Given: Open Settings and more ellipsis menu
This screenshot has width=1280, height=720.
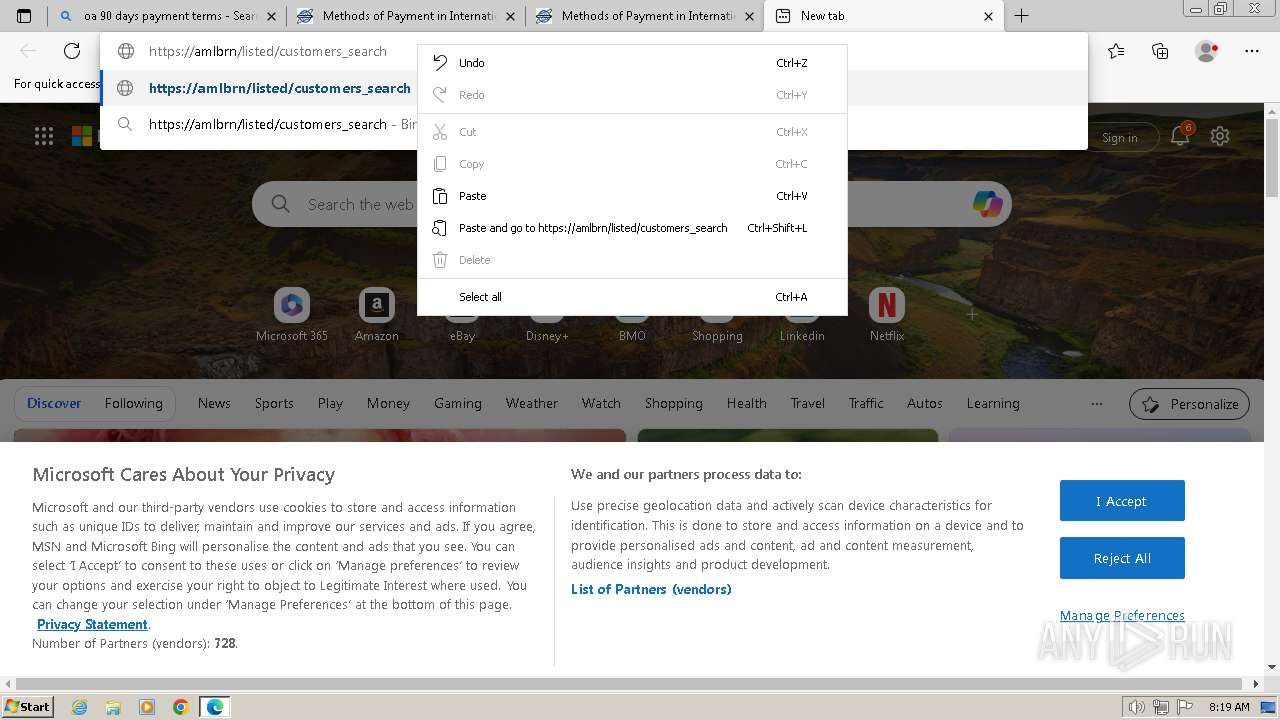Looking at the screenshot, I should pos(1251,51).
